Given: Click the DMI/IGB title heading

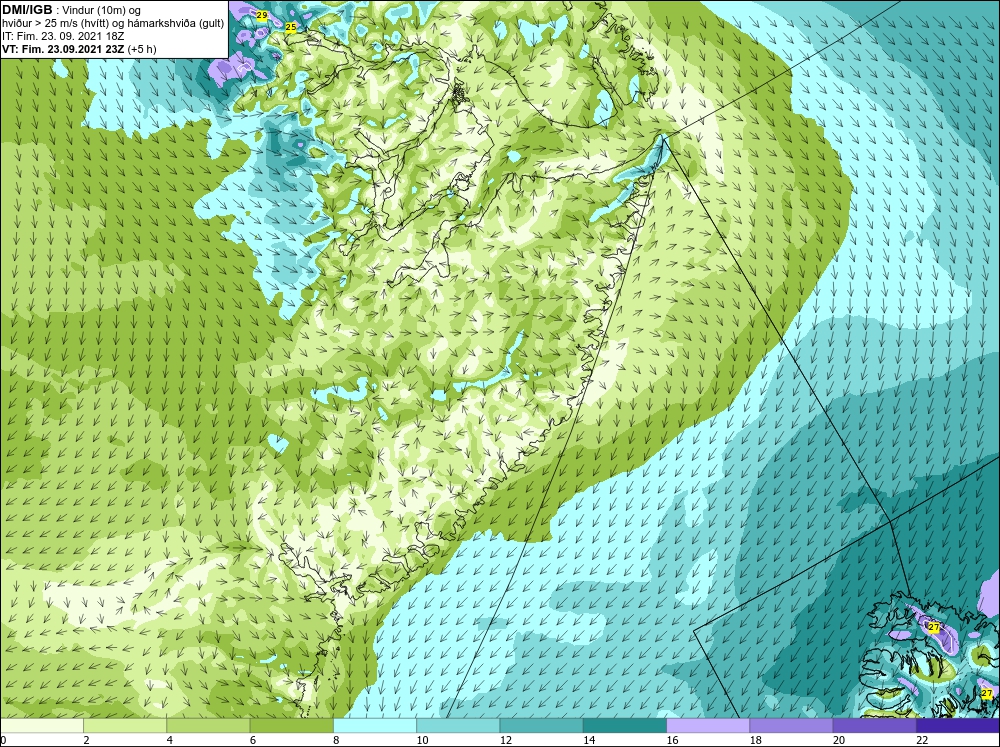Looking at the screenshot, I should (27, 10).
